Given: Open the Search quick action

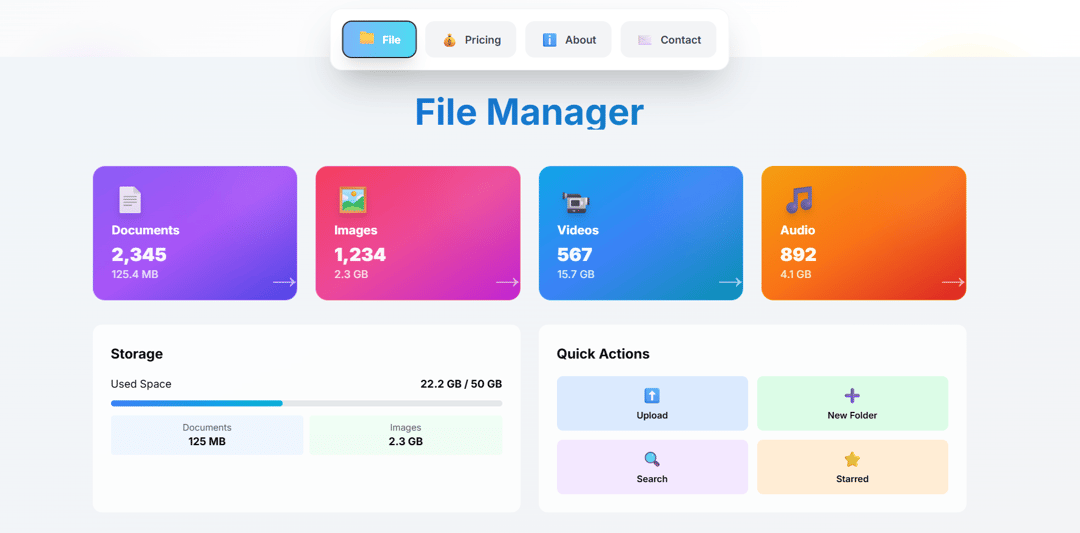Looking at the screenshot, I should [652, 467].
